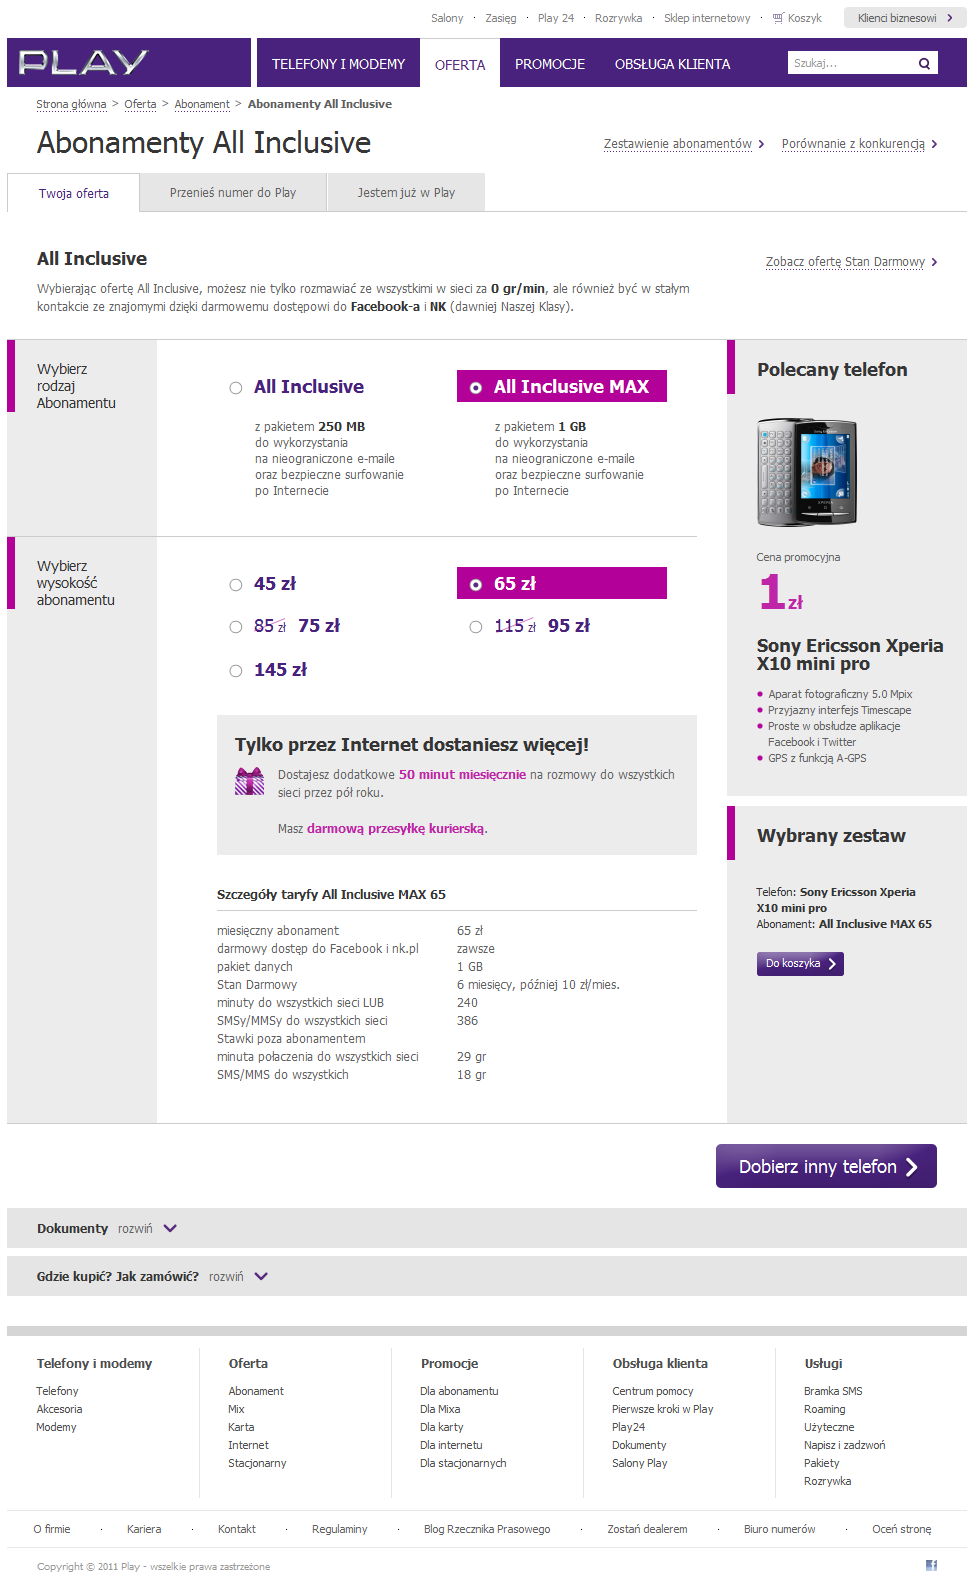Open Sklep internetowy top link

click(x=707, y=18)
